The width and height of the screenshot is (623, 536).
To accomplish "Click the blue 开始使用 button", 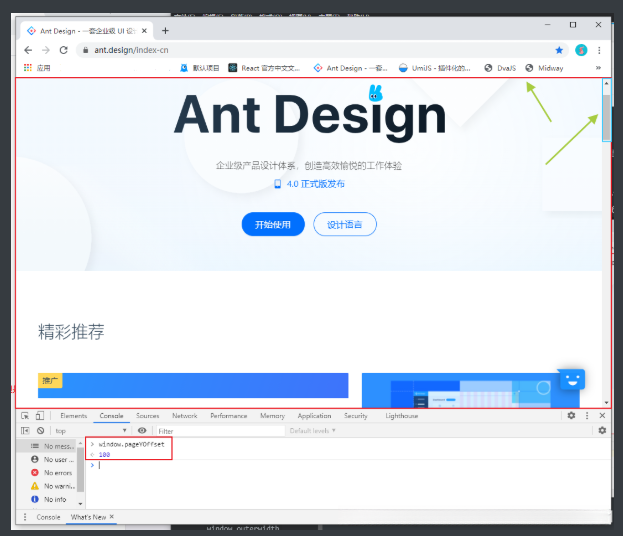I will 273,224.
